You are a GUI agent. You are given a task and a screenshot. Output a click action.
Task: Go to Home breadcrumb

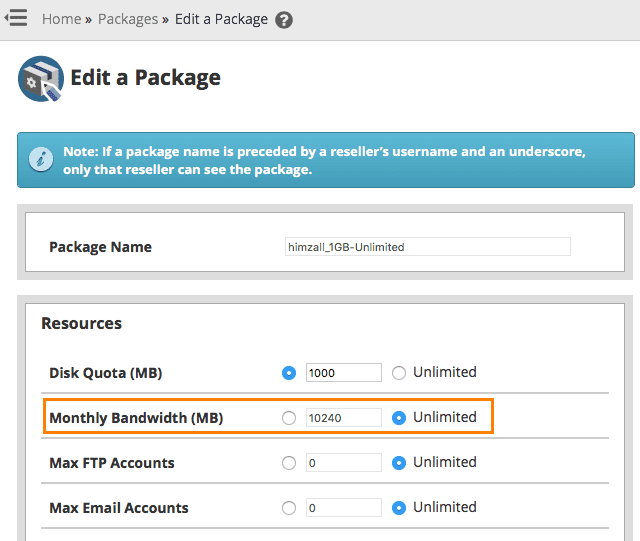[x=62, y=19]
